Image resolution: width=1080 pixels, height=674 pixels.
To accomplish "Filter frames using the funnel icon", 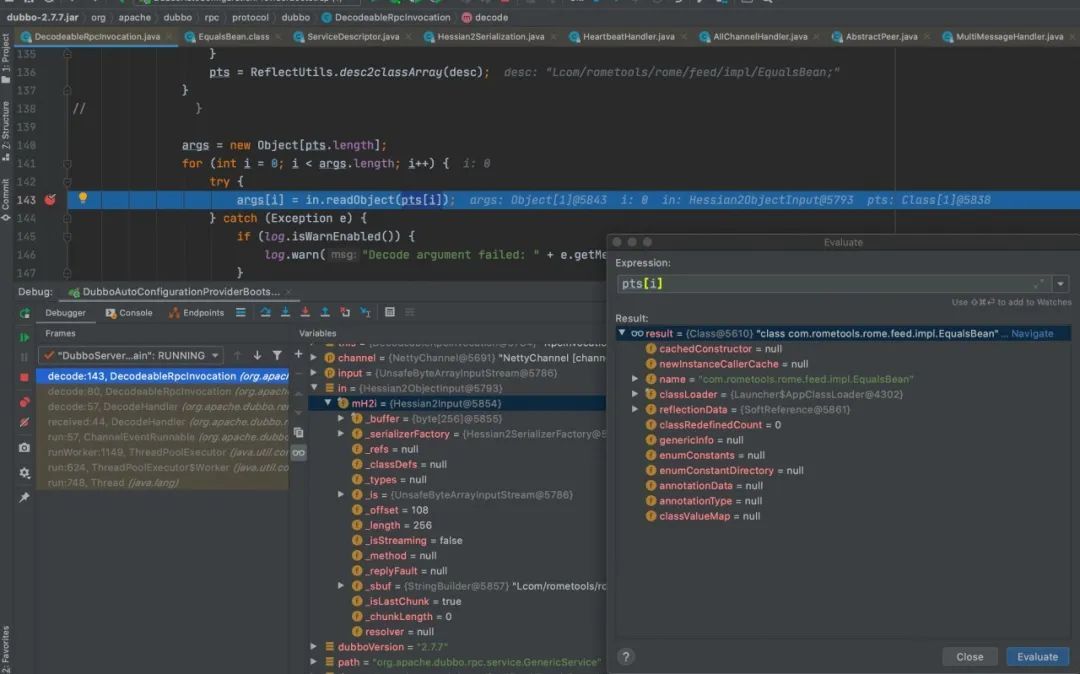I will tap(277, 355).
